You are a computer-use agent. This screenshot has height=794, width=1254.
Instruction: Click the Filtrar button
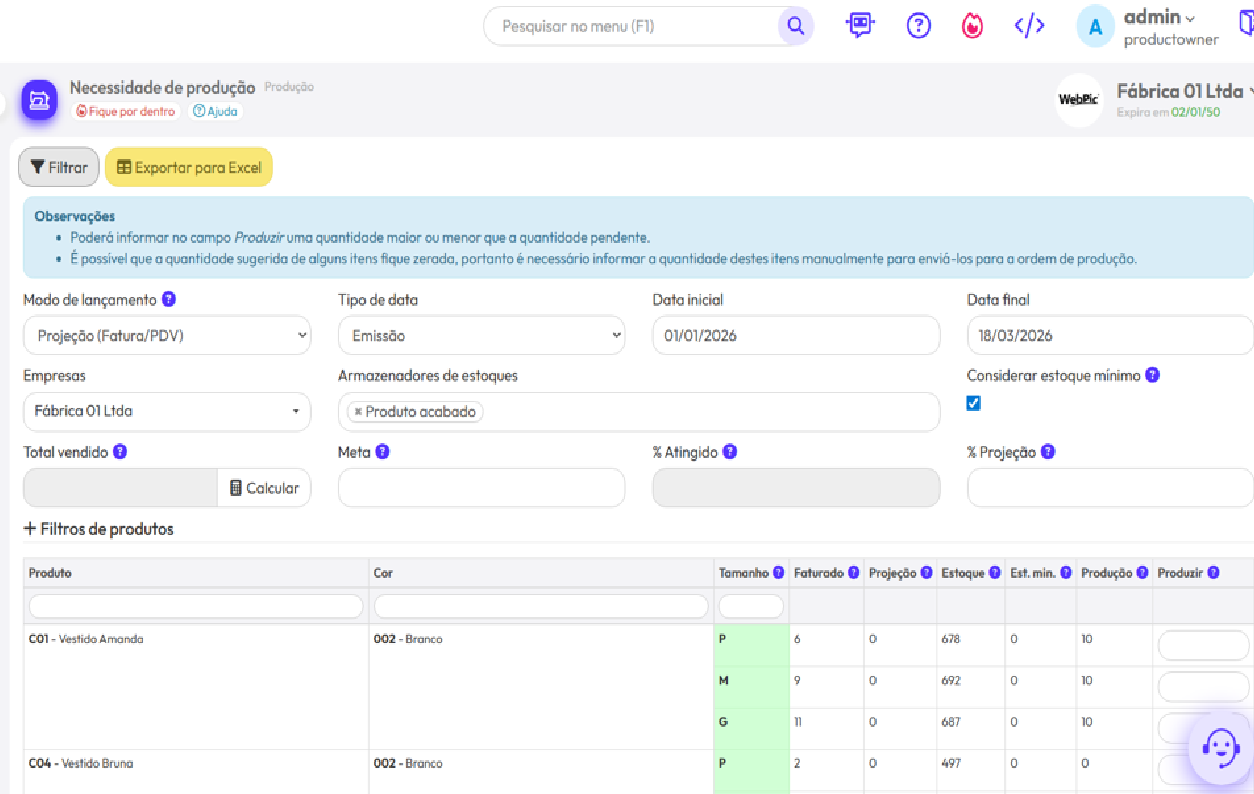(x=59, y=168)
